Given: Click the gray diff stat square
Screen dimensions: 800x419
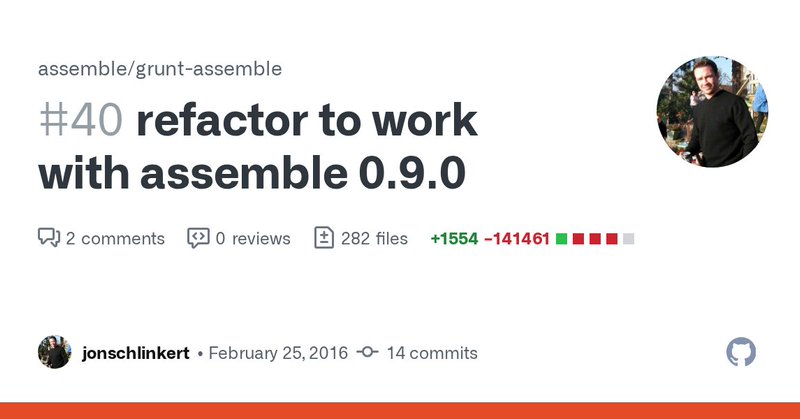Looking at the screenshot, I should coord(629,239).
